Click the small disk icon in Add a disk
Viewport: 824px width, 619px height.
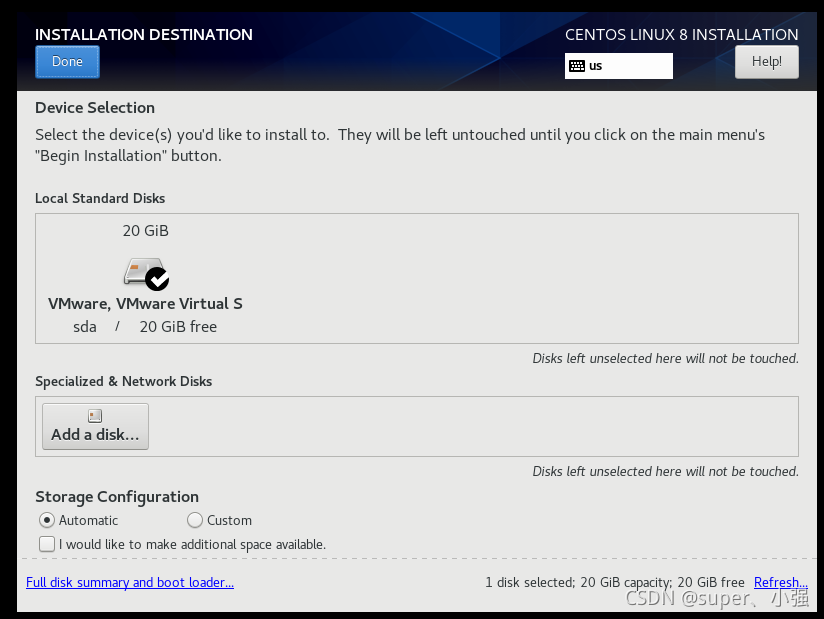[95, 416]
